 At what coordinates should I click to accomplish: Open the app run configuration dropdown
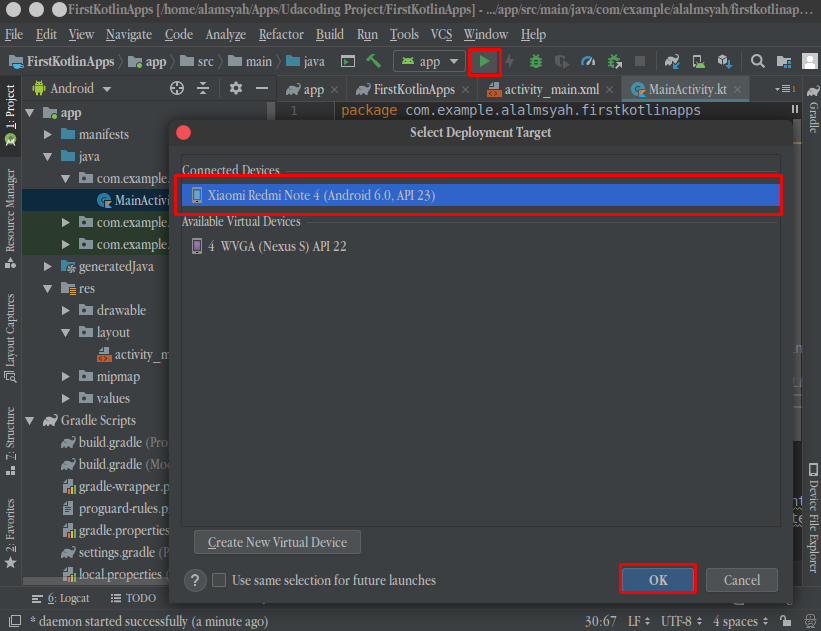429,62
